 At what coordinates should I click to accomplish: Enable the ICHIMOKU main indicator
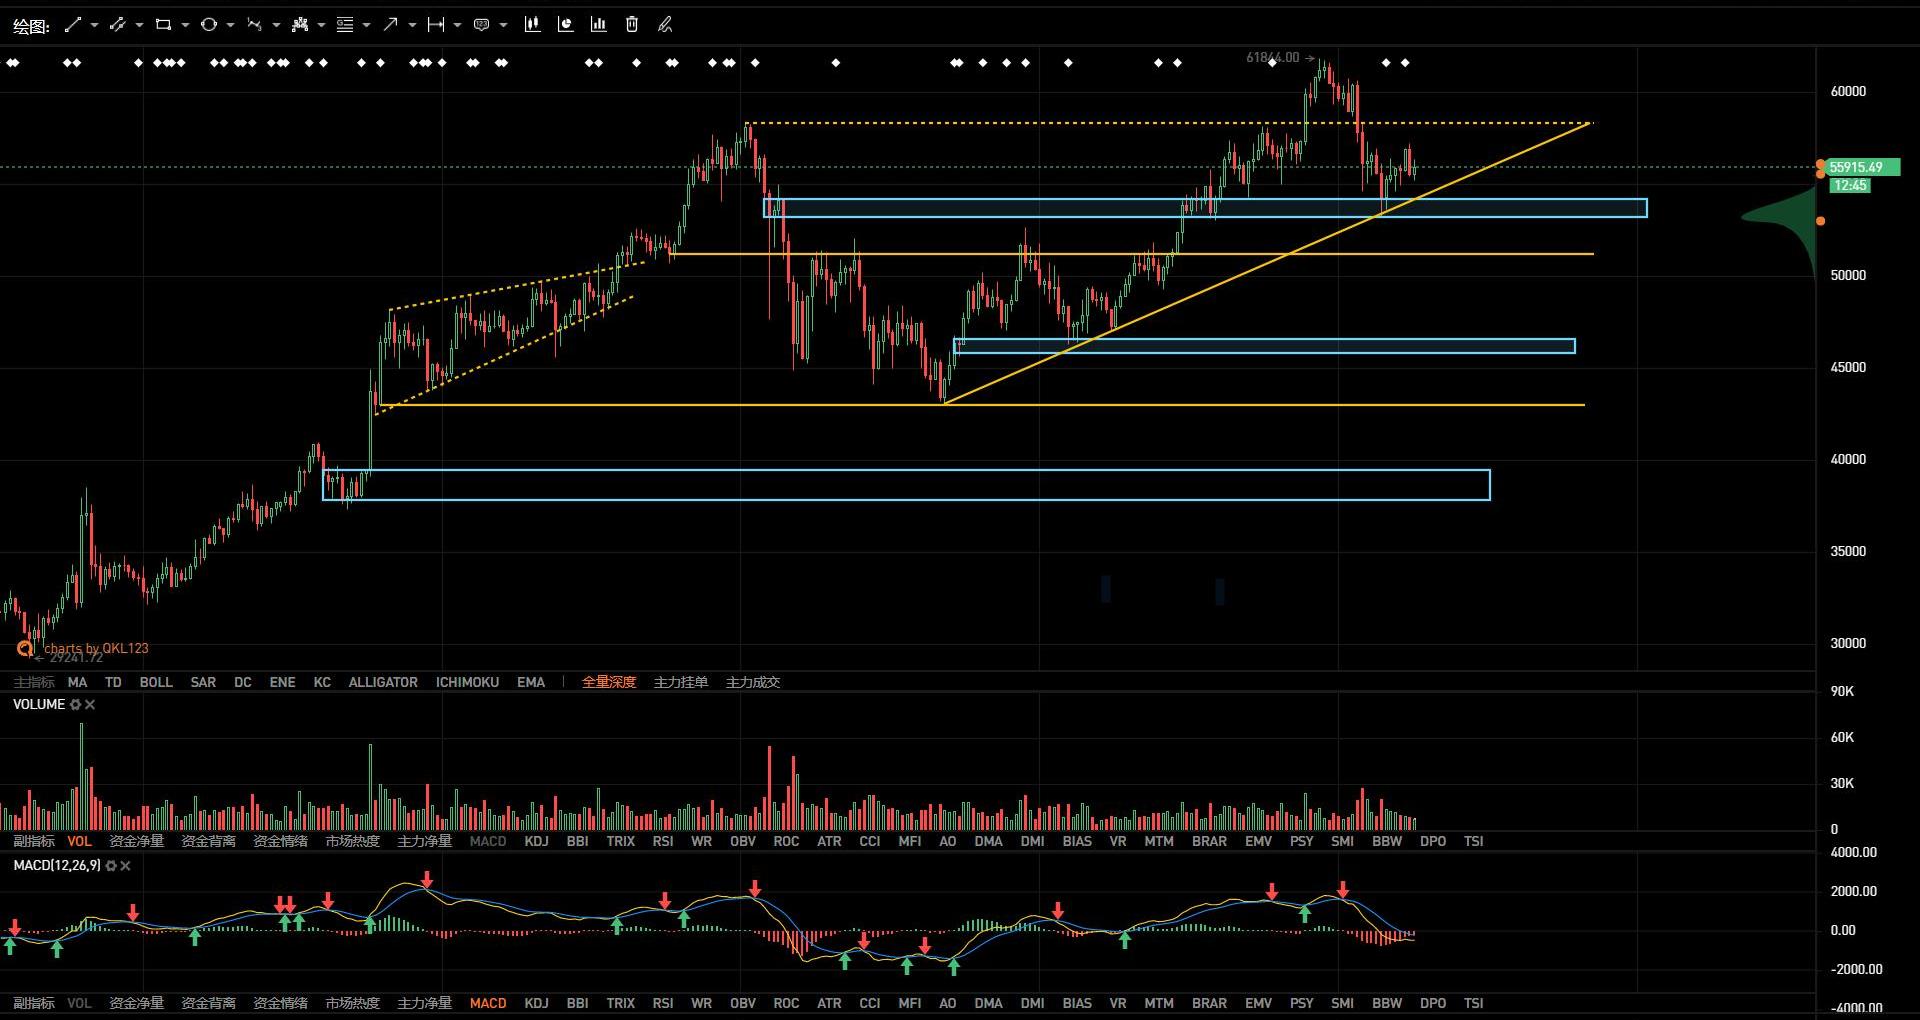coord(467,682)
